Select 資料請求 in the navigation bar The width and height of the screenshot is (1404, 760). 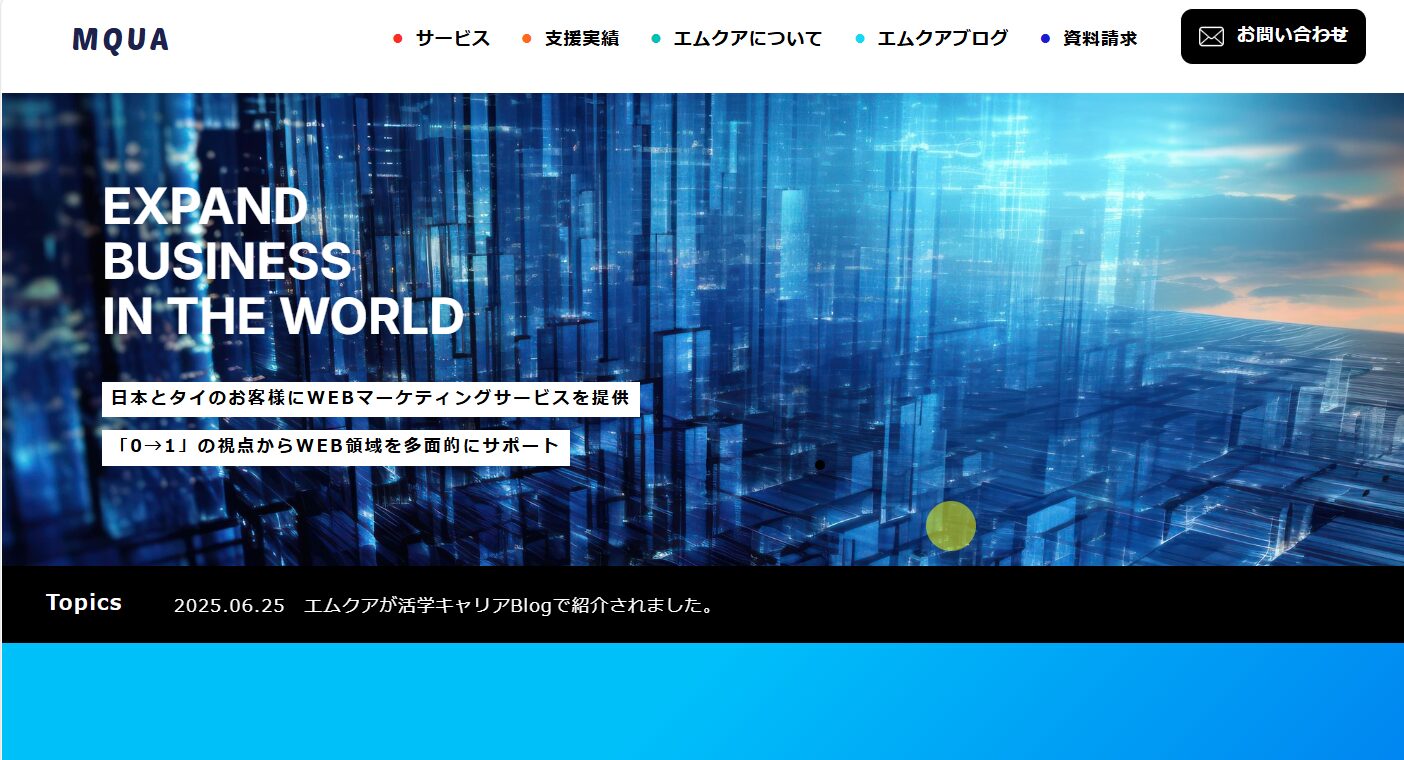click(1100, 39)
